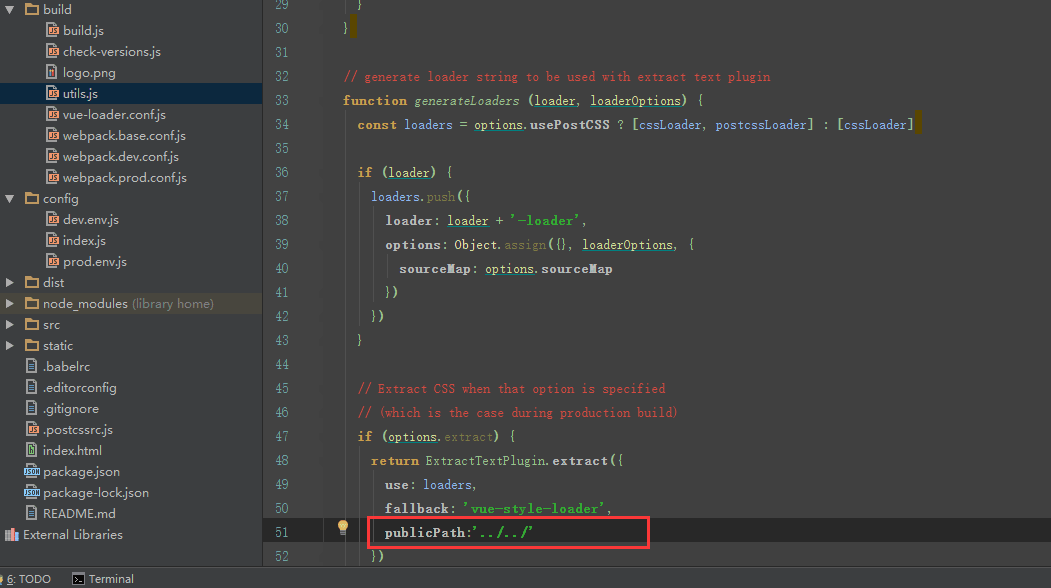
Task: Click the lightbulb intention icon on line 51
Action: point(342,527)
